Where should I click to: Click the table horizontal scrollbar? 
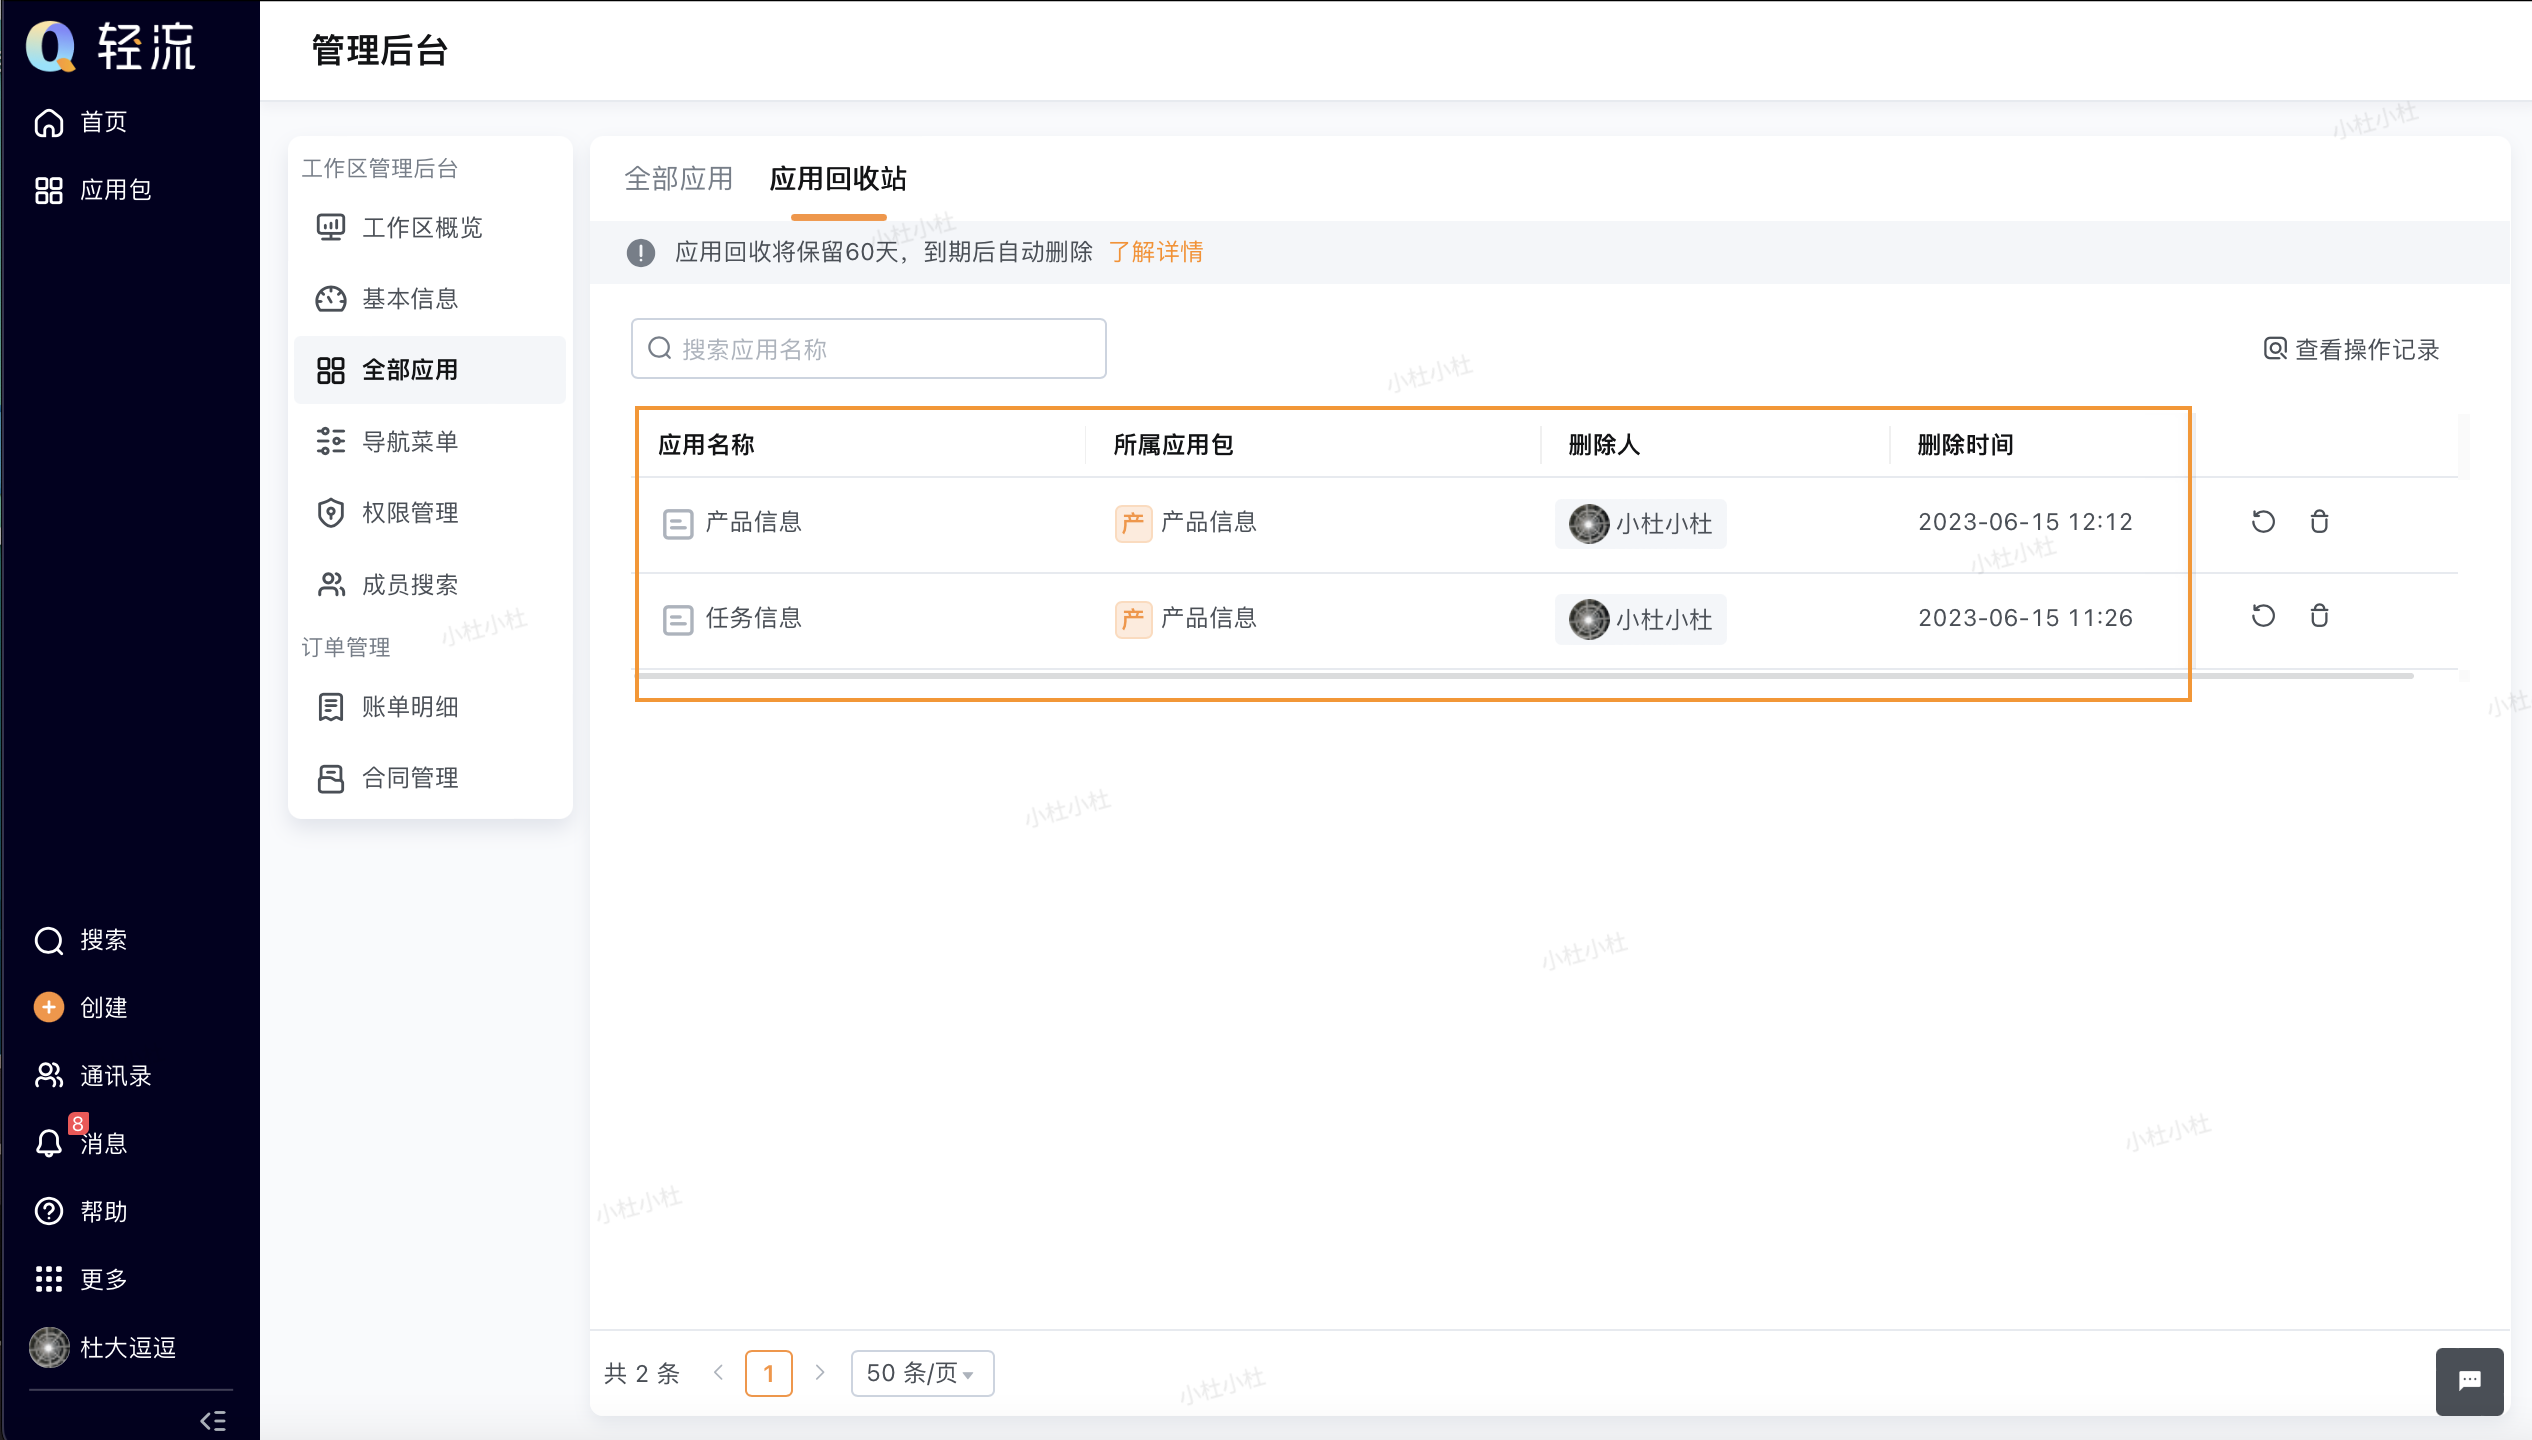1526,676
